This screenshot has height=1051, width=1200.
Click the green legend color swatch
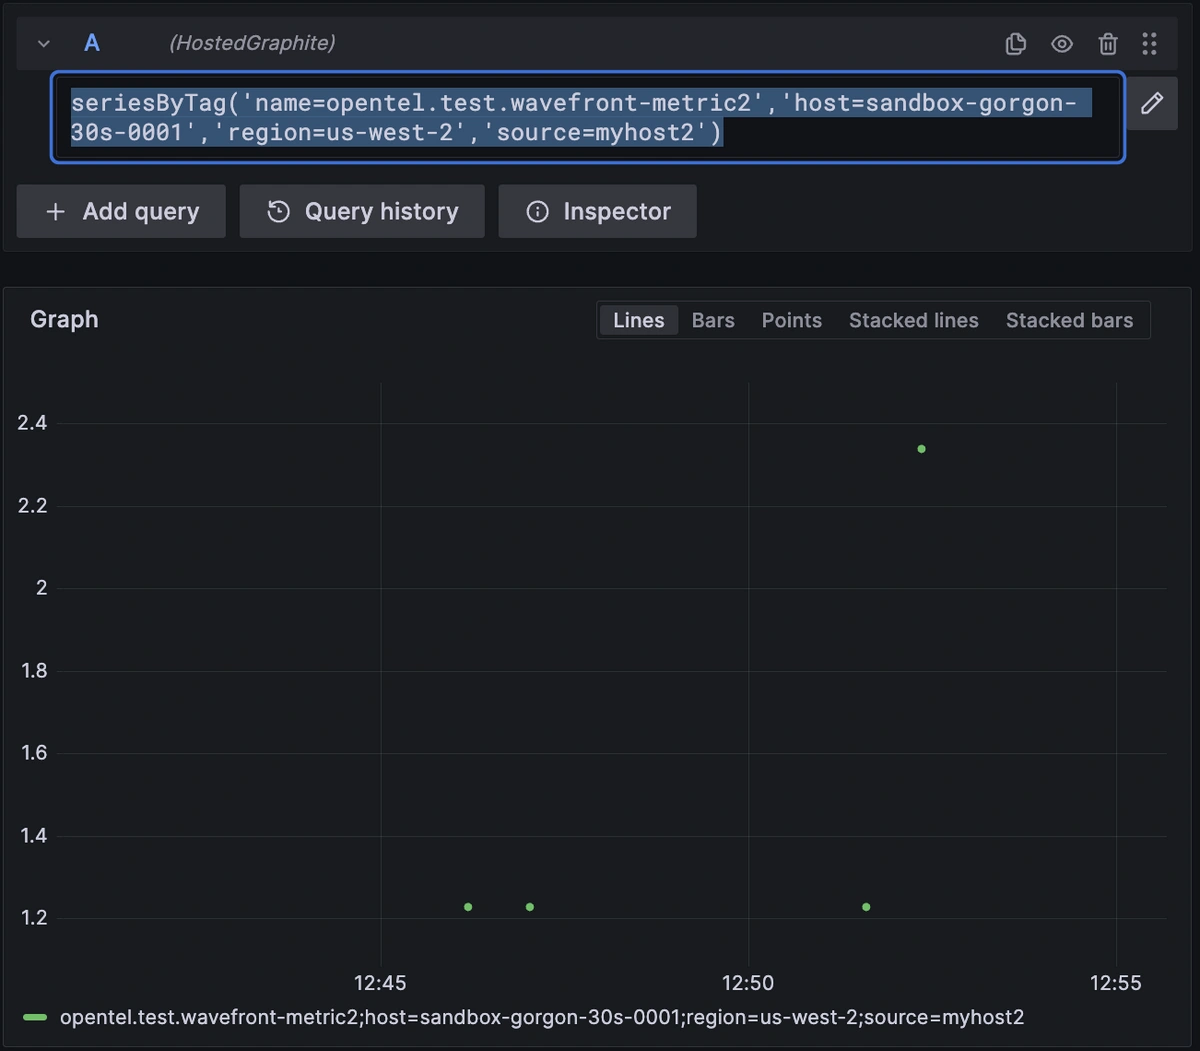click(x=35, y=1018)
